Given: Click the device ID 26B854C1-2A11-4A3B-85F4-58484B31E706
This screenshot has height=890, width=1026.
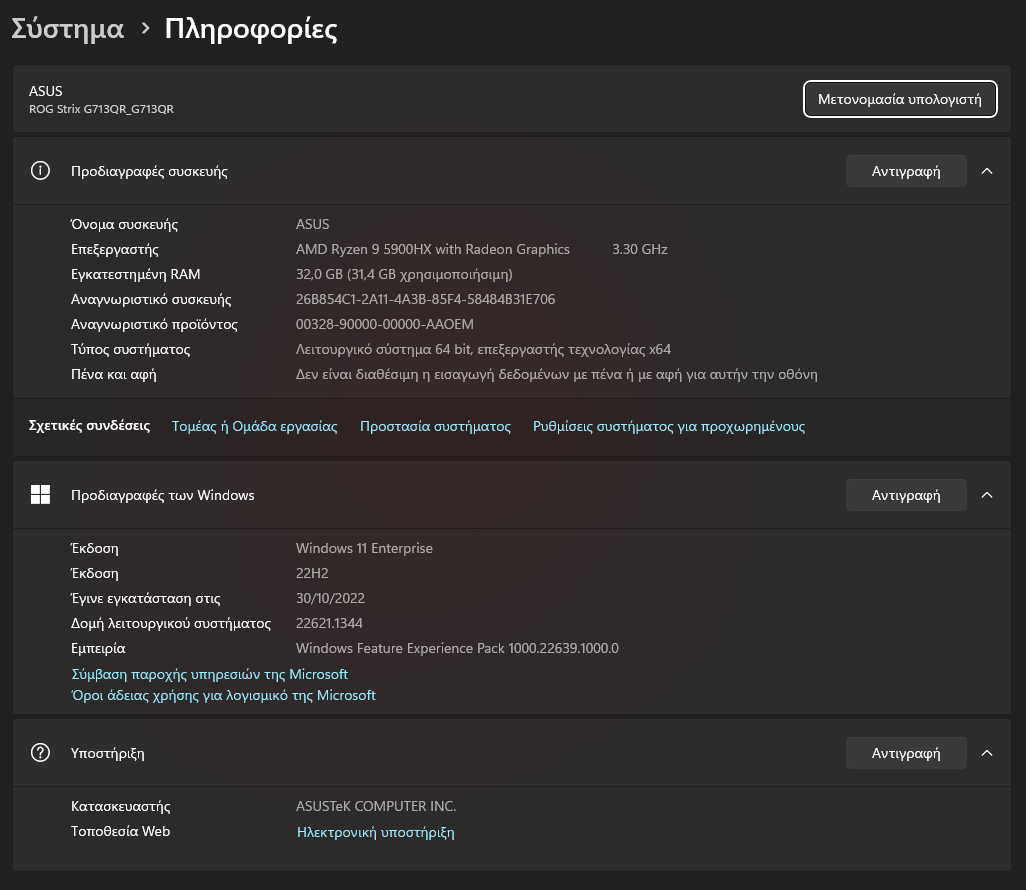Looking at the screenshot, I should [425, 299].
